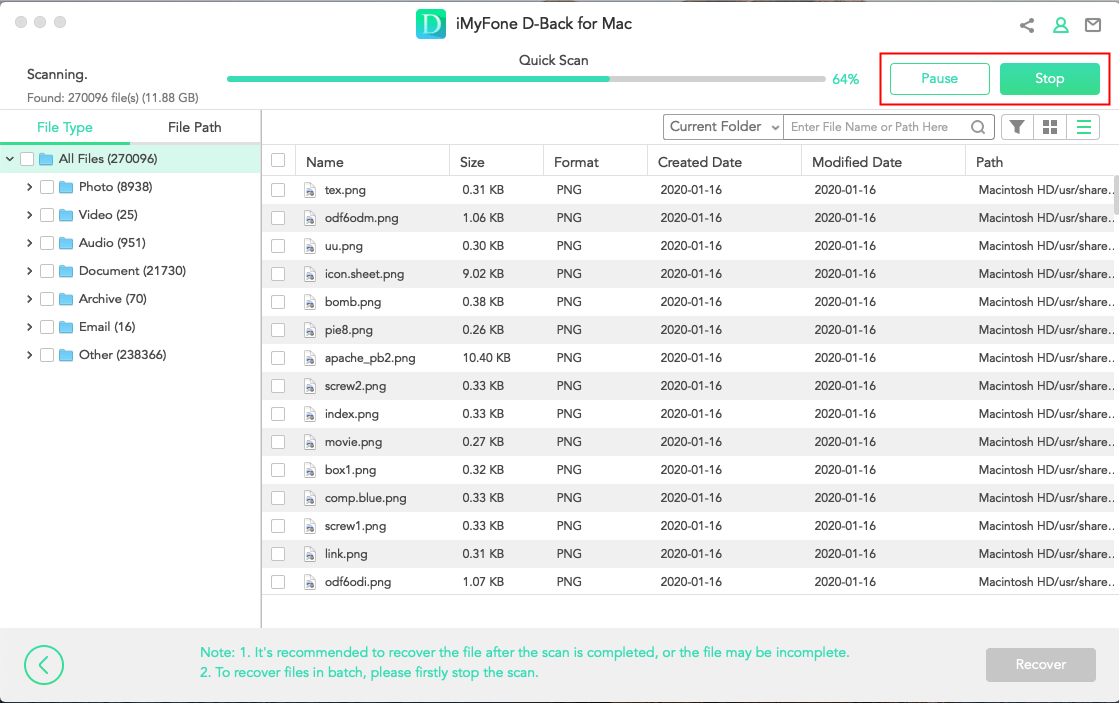
Task: Collapse the All Files tree node
Action: click(x=10, y=158)
